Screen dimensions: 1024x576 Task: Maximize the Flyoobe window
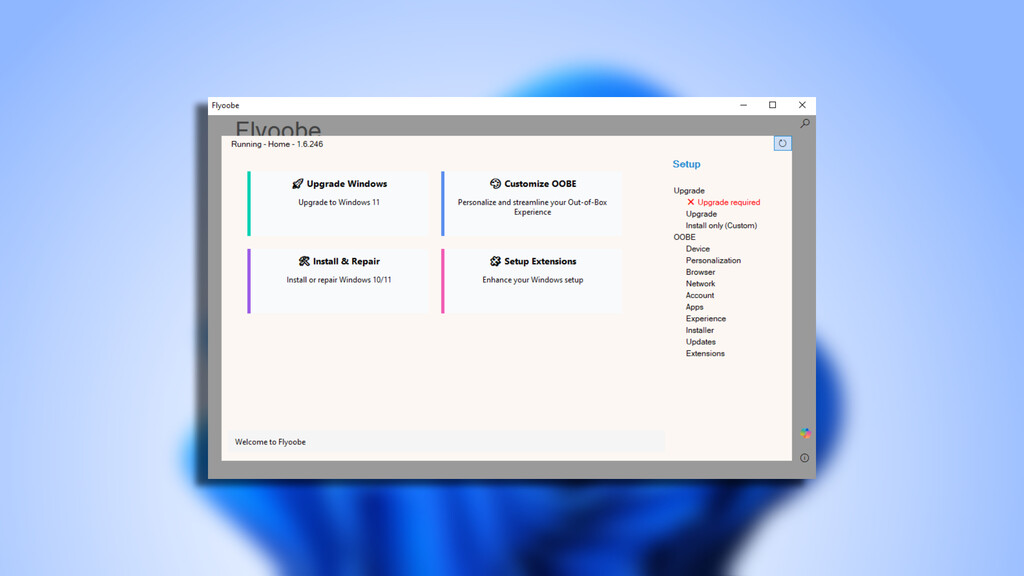pos(772,105)
